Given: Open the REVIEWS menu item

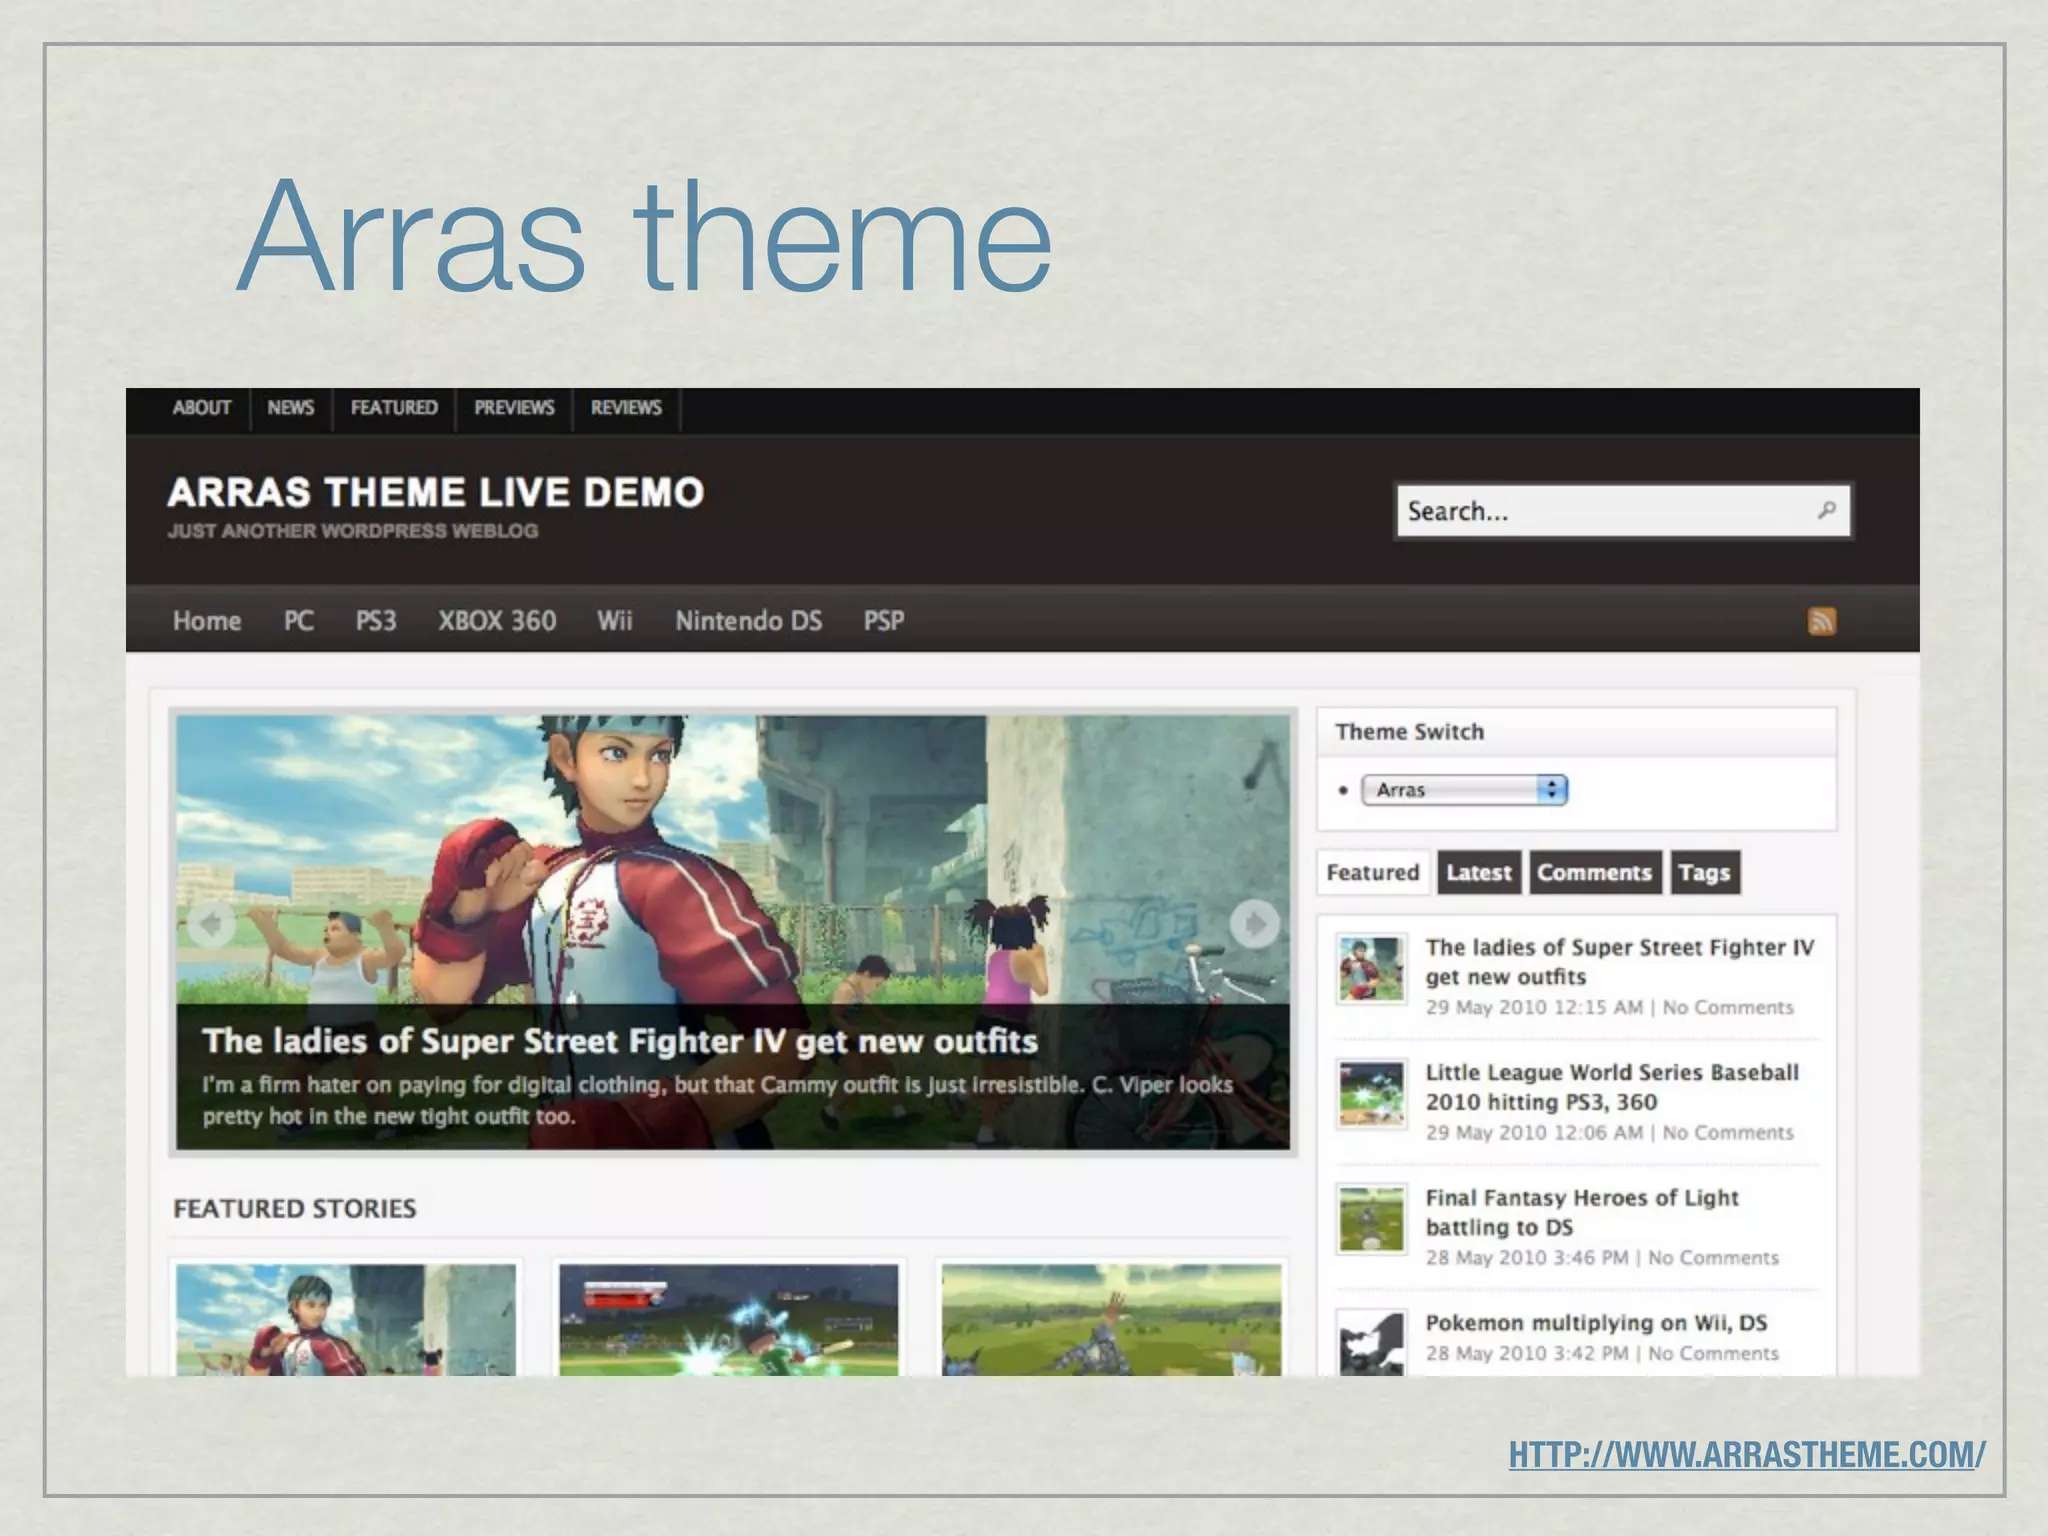Looking at the screenshot, I should (626, 408).
